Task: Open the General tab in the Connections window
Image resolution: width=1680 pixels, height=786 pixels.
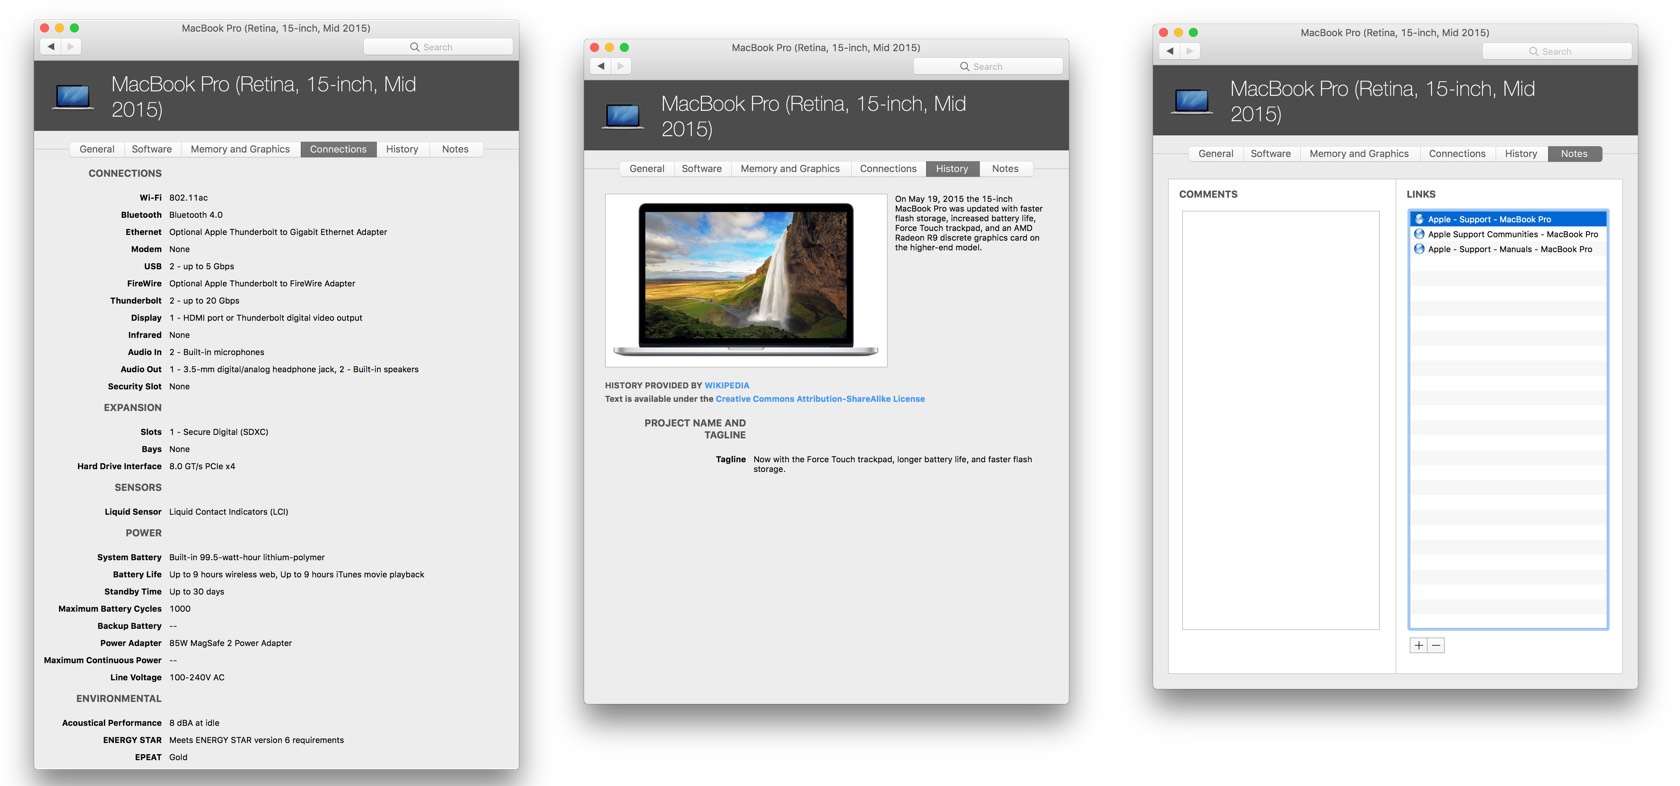Action: [97, 149]
